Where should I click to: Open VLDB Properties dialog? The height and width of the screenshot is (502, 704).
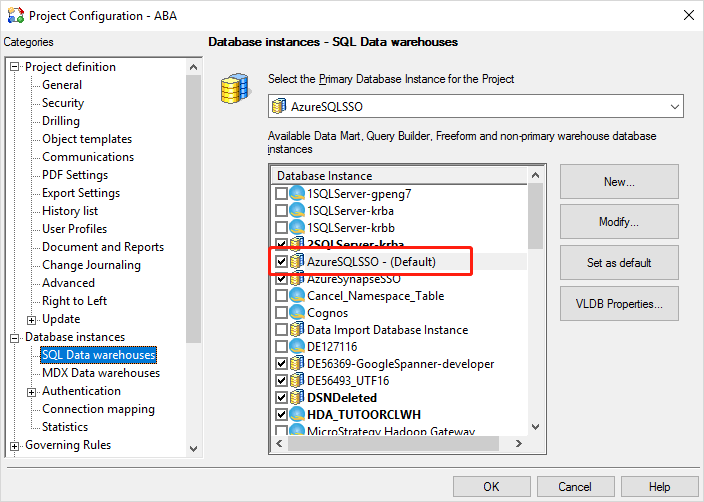pyautogui.click(x=619, y=303)
